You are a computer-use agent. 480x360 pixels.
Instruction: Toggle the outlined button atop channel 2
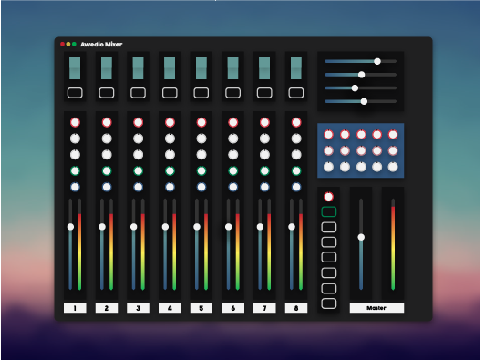pyautogui.click(x=106, y=93)
